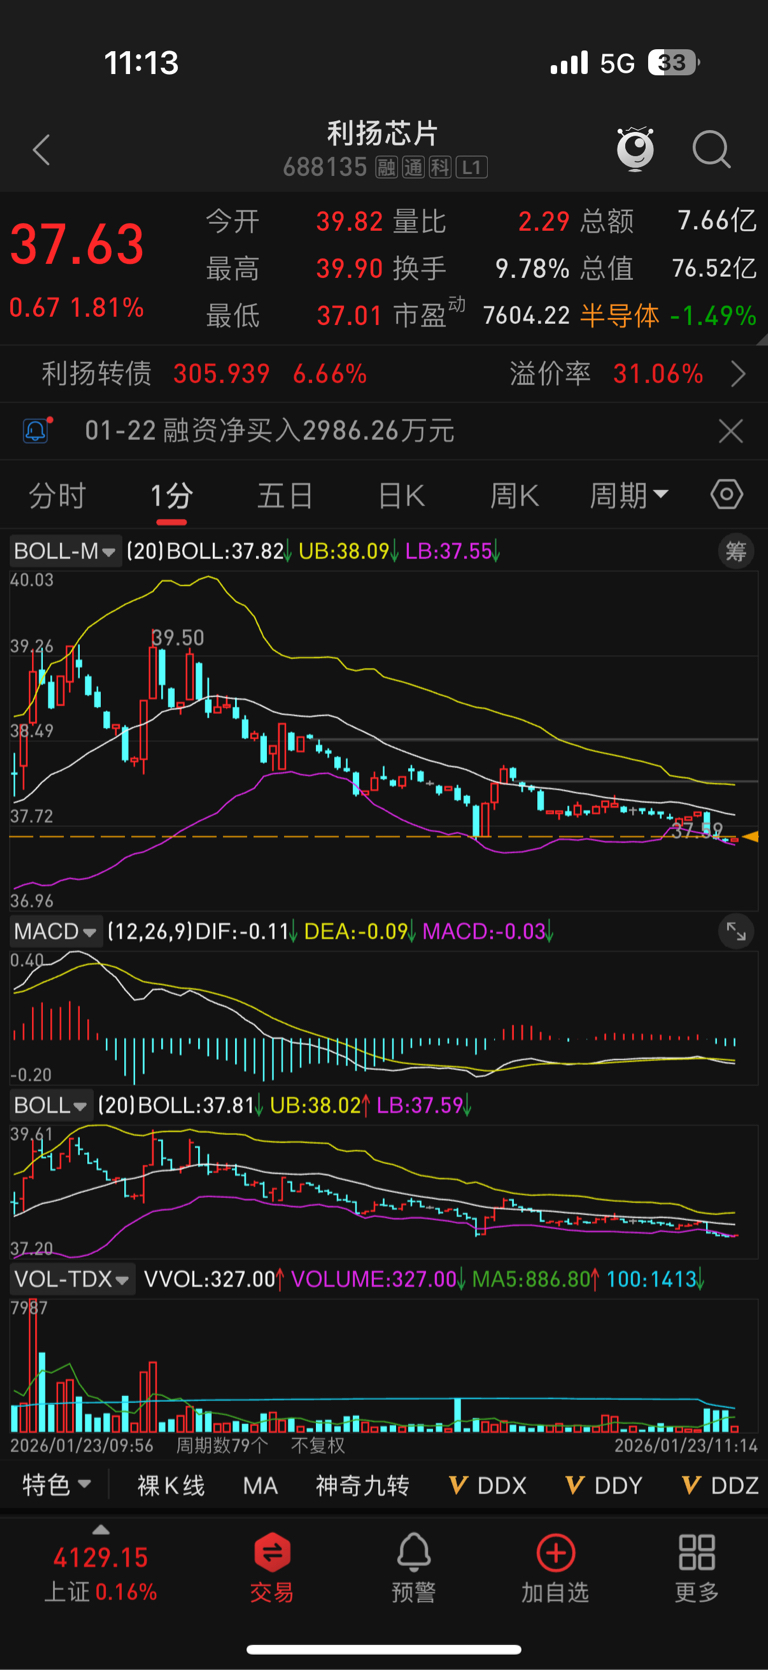Switch to the 日K tab
Image resolution: width=768 pixels, height=1670 pixels.
(401, 495)
